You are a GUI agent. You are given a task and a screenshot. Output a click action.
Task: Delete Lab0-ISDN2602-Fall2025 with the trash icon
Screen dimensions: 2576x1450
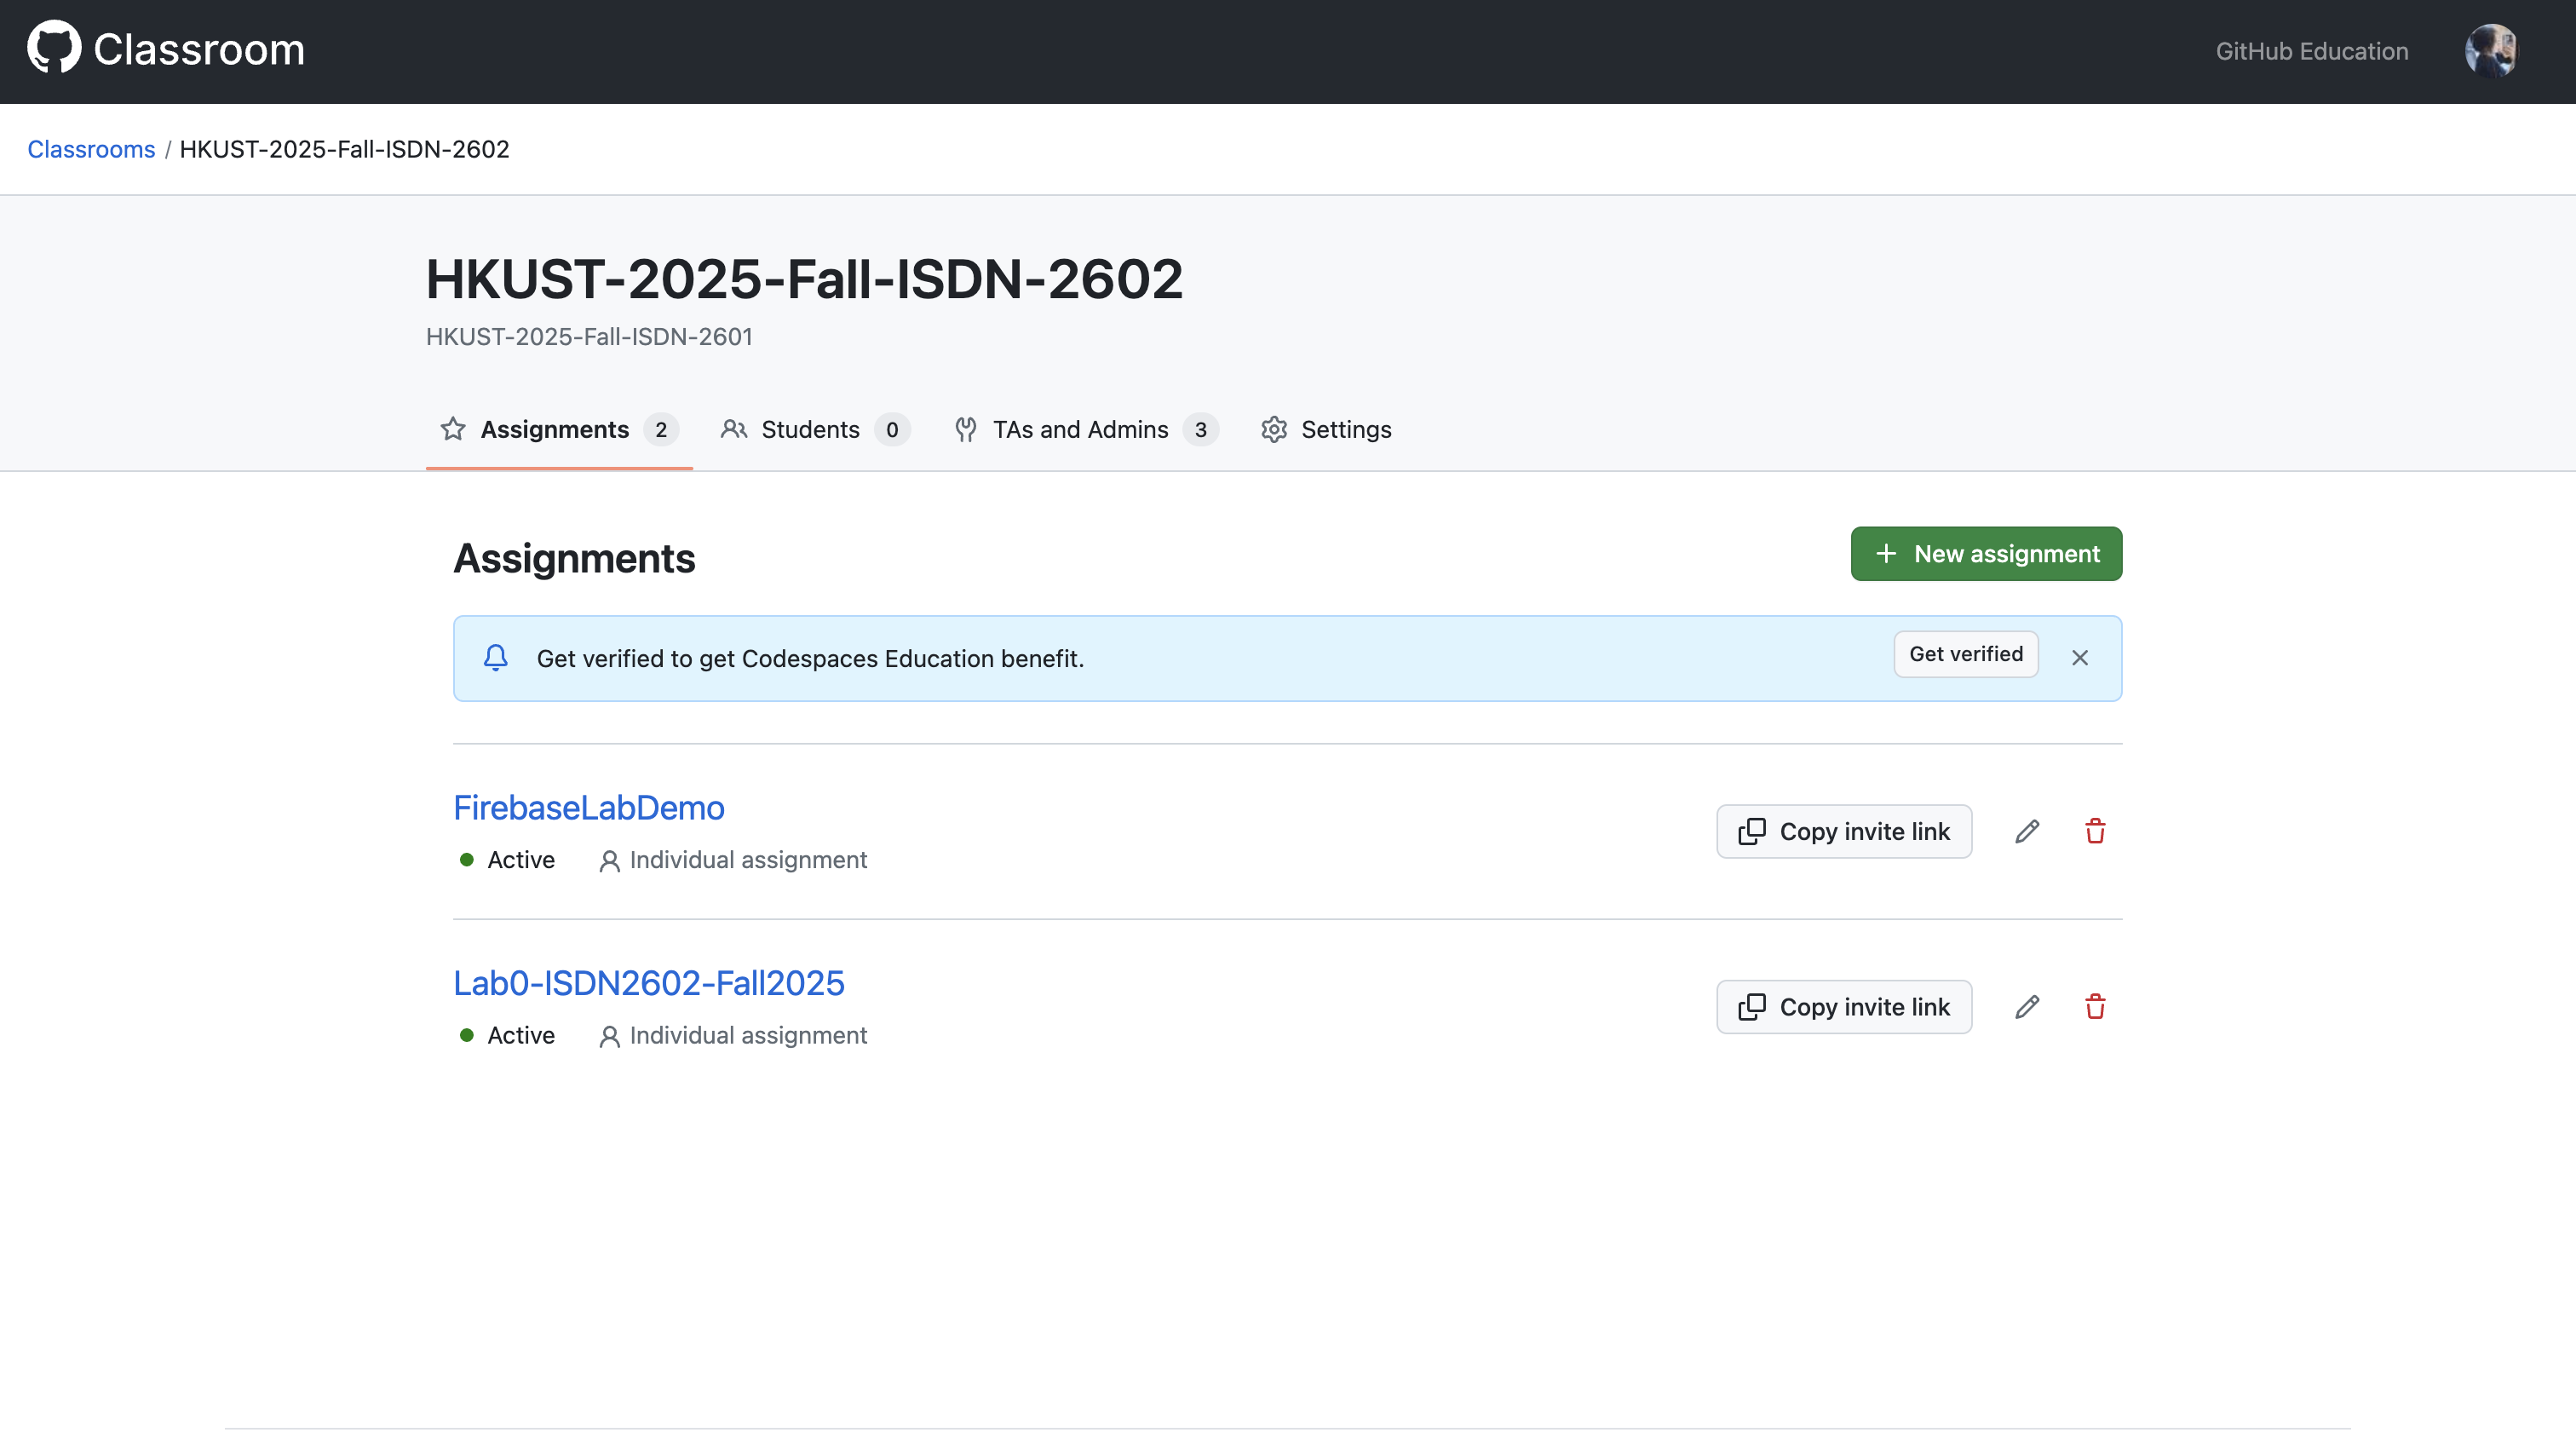(2094, 1006)
